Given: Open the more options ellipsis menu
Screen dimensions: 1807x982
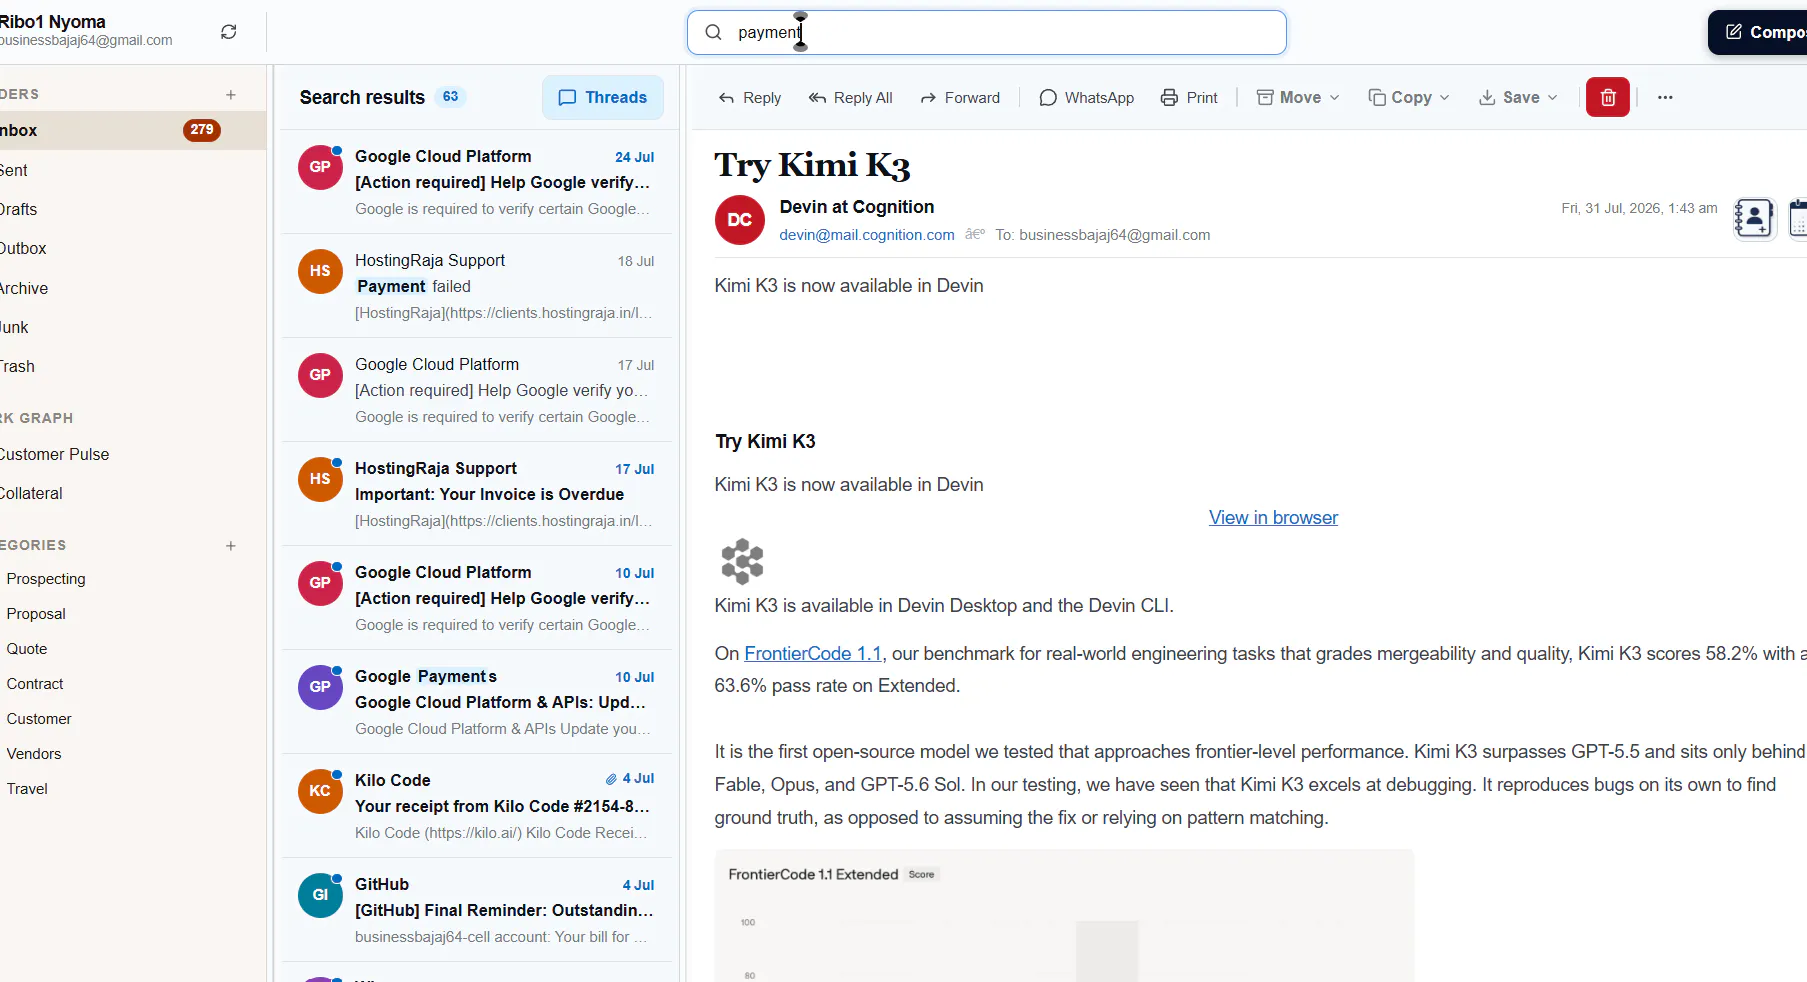Looking at the screenshot, I should pyautogui.click(x=1665, y=97).
